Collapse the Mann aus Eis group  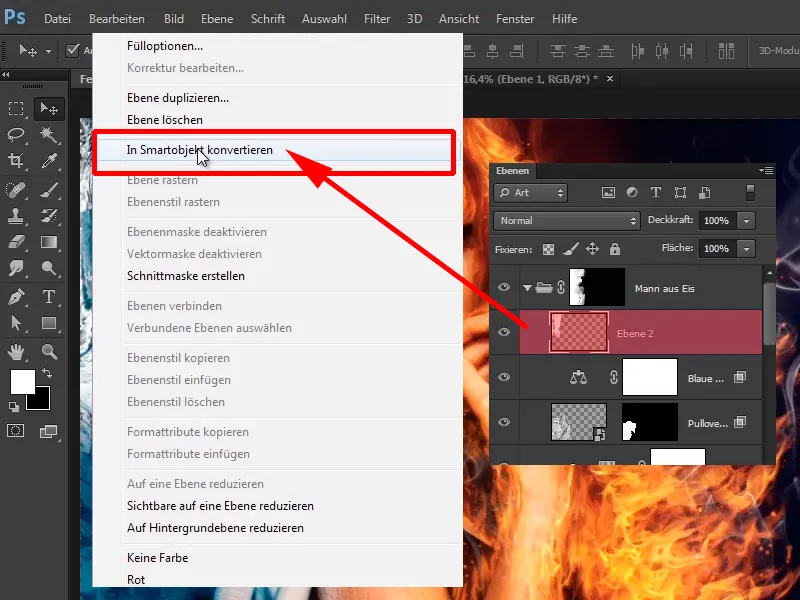point(527,288)
